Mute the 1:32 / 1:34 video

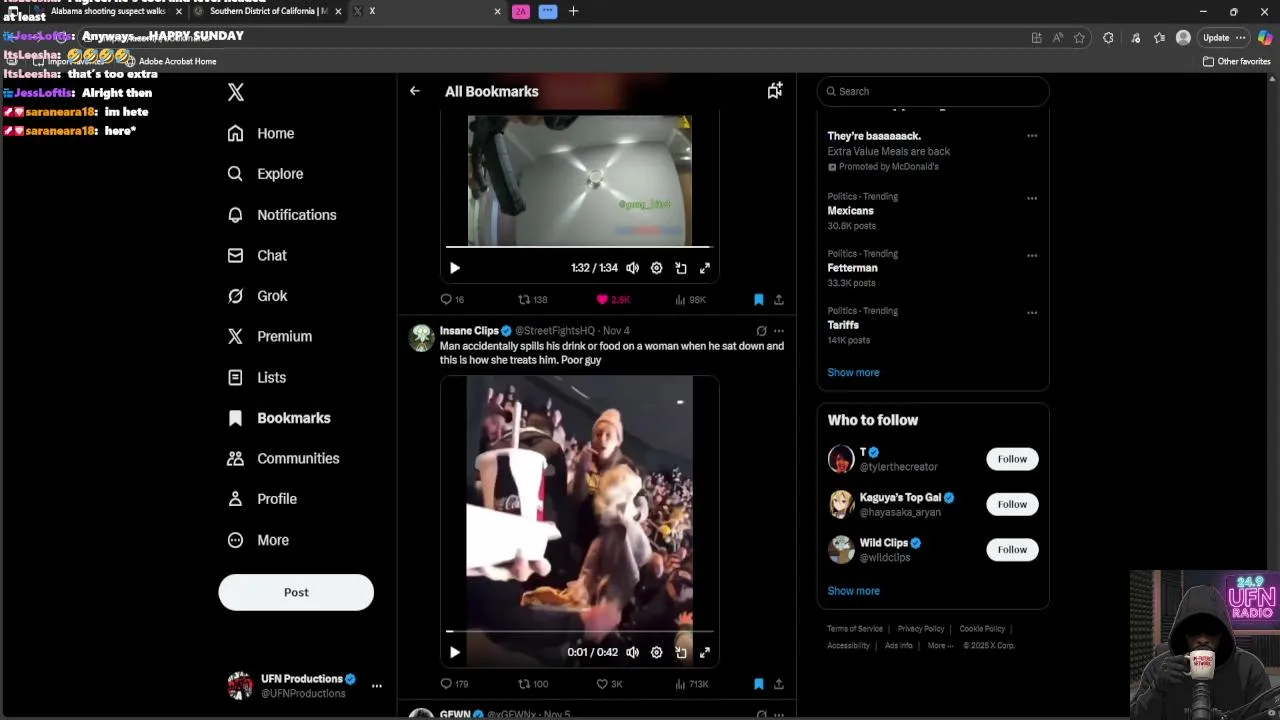(x=633, y=268)
